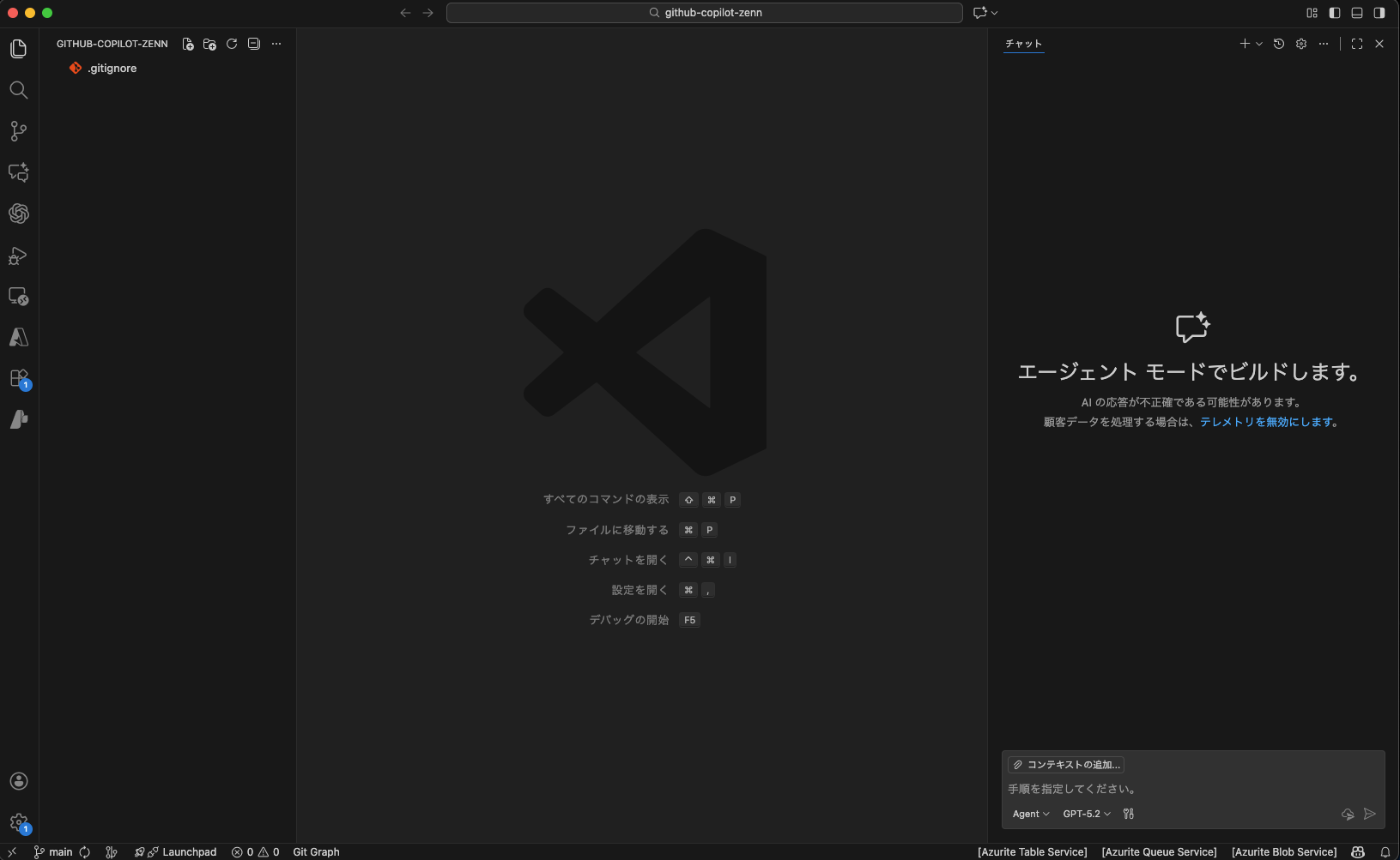This screenshot has height=860, width=1400.
Task: Open chat panel more actions ellipsis
Action: tap(1324, 44)
